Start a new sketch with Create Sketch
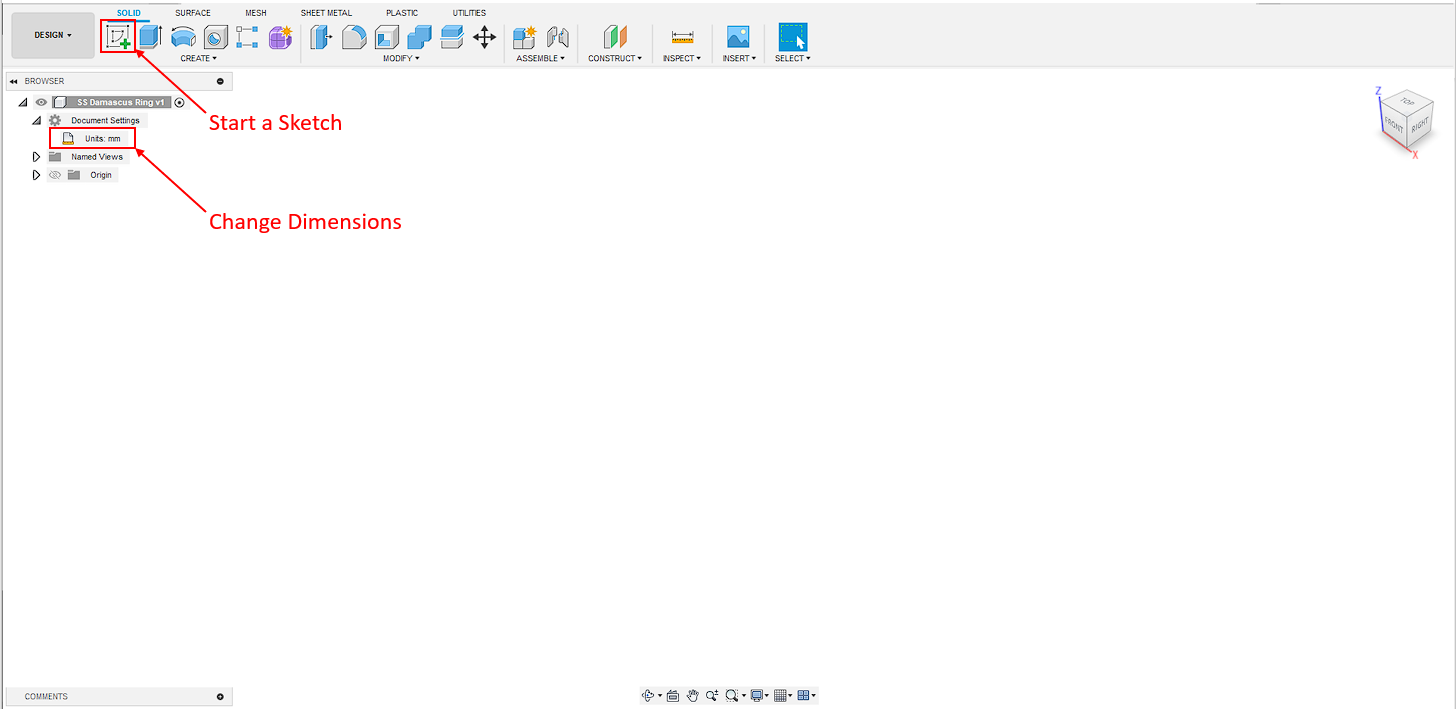Image resolution: width=1456 pixels, height=709 pixels. tap(119, 38)
